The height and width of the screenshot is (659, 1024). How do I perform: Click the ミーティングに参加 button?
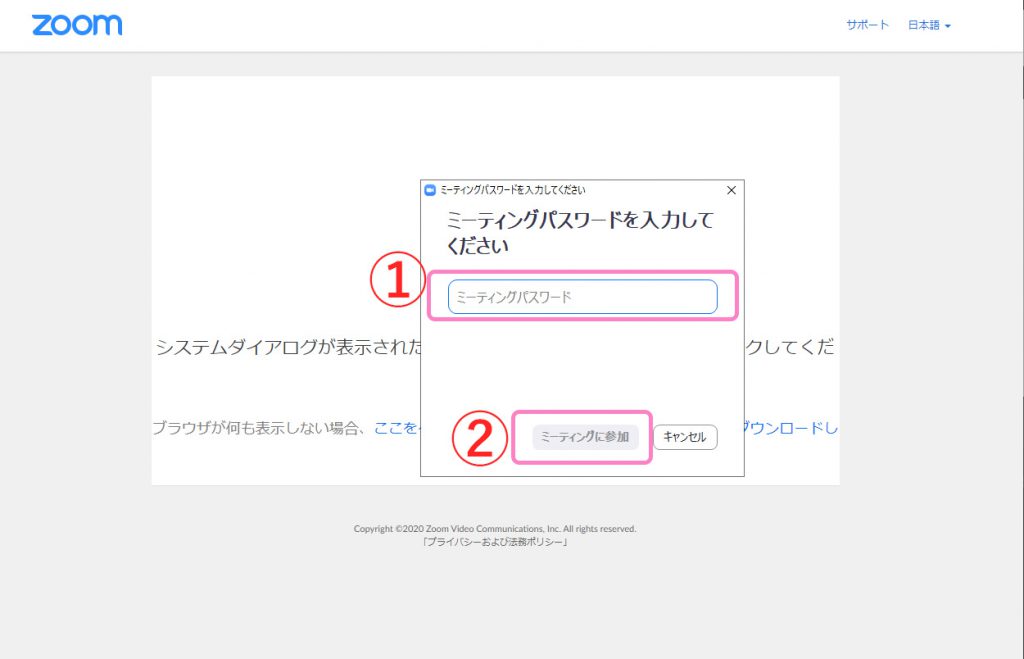tap(585, 437)
